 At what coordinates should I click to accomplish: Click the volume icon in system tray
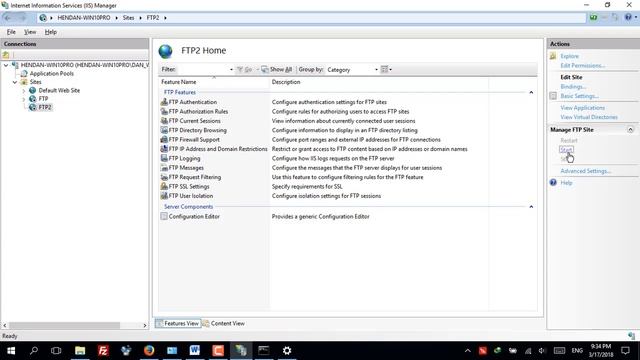tap(542, 351)
